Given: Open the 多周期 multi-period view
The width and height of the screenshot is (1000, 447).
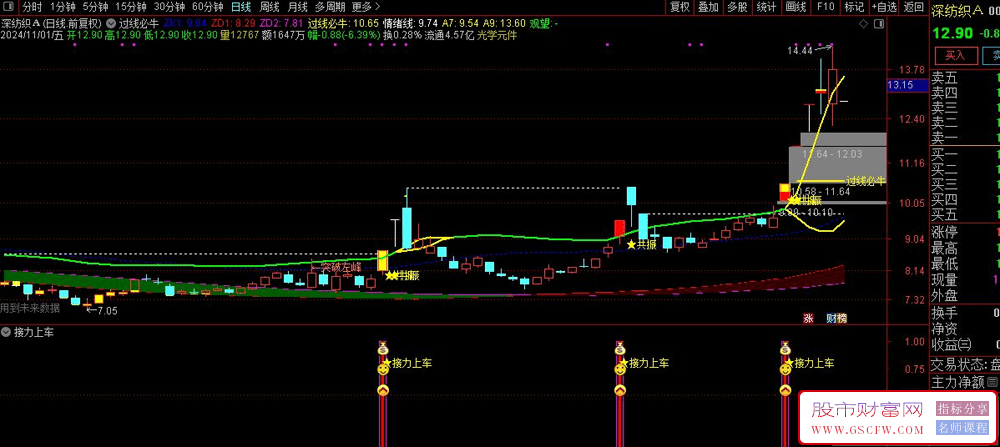Looking at the screenshot, I should (330, 7).
